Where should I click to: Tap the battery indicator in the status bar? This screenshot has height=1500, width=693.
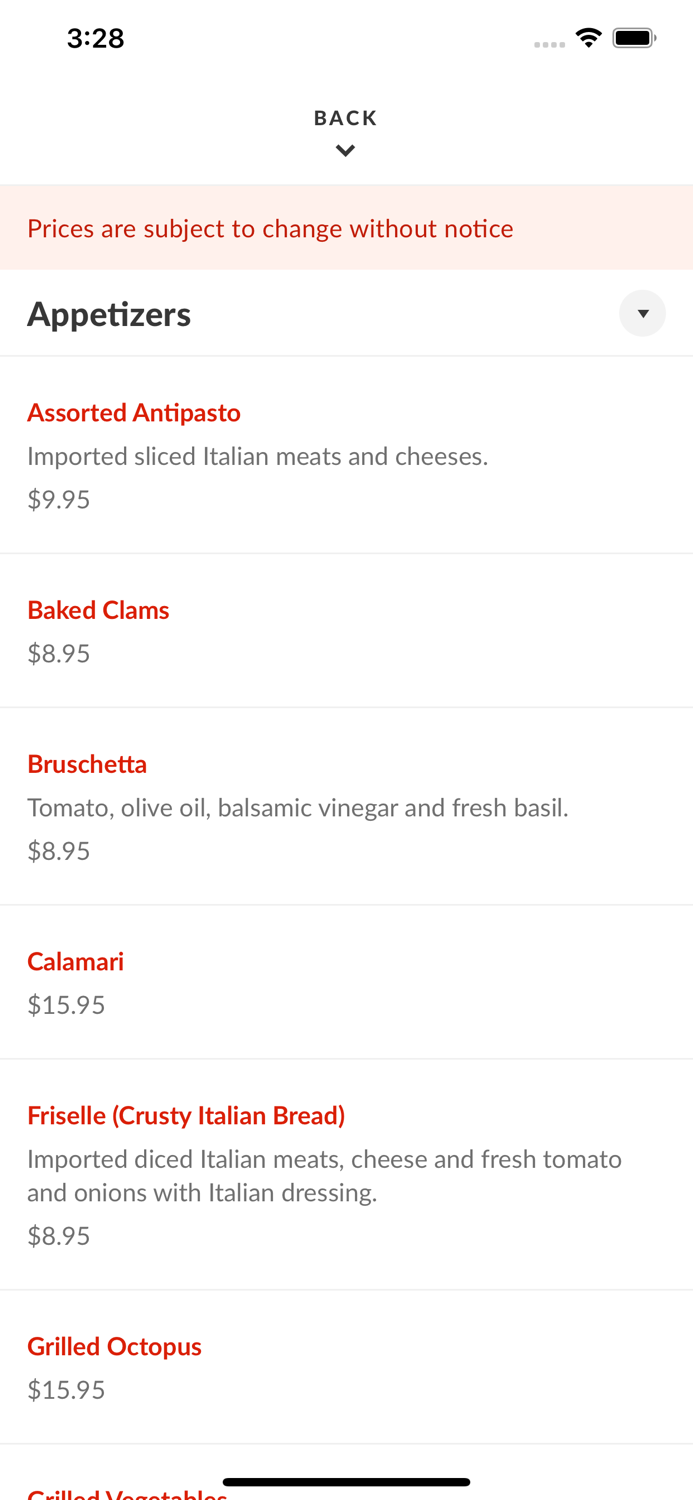pos(634,37)
